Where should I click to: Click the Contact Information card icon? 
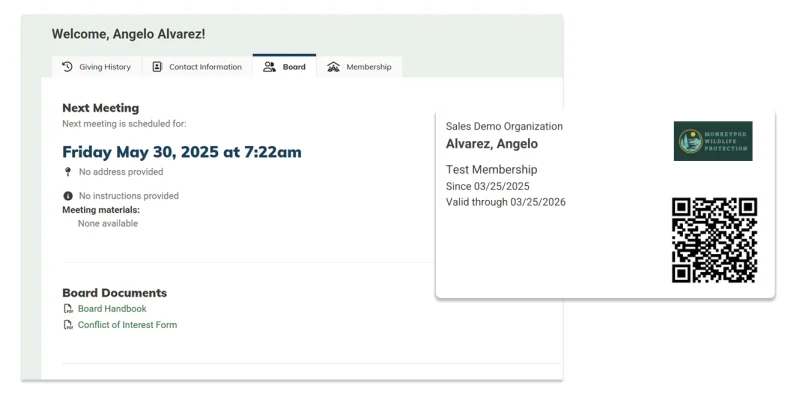tap(157, 67)
